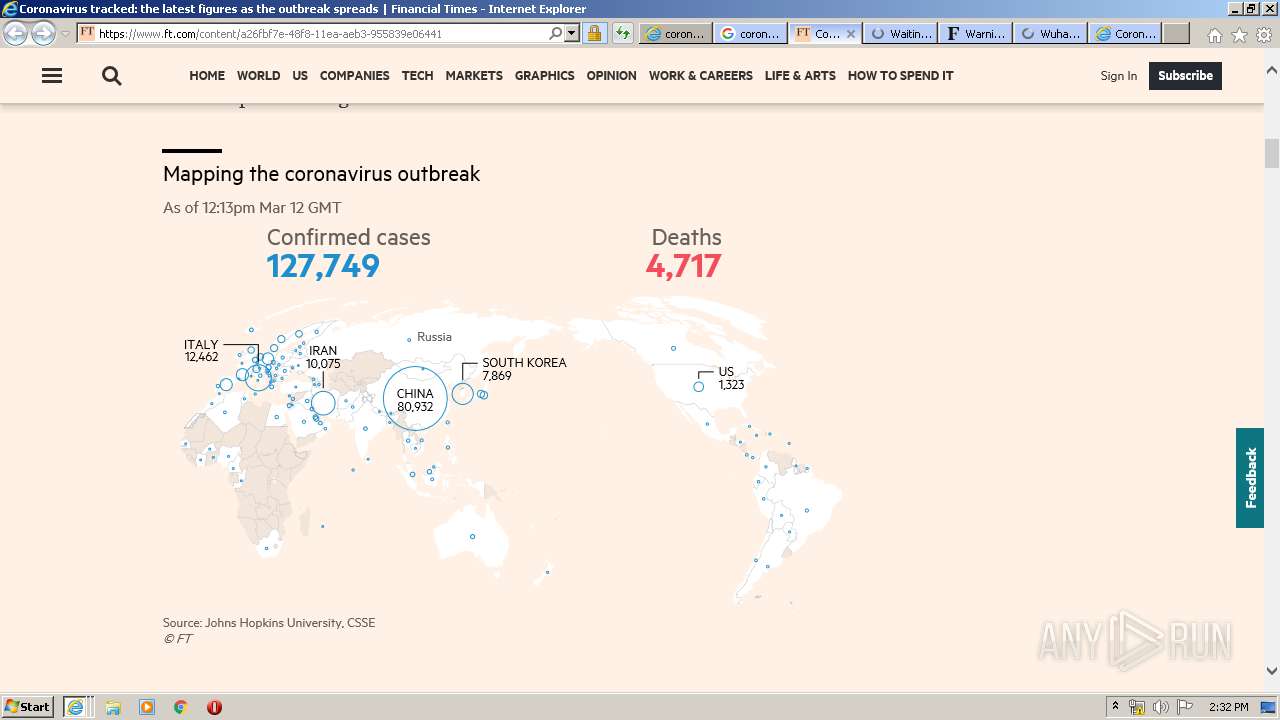The width and height of the screenshot is (1280, 720).
Task: Switch to the 'Waitin...' tab
Action: tap(901, 33)
